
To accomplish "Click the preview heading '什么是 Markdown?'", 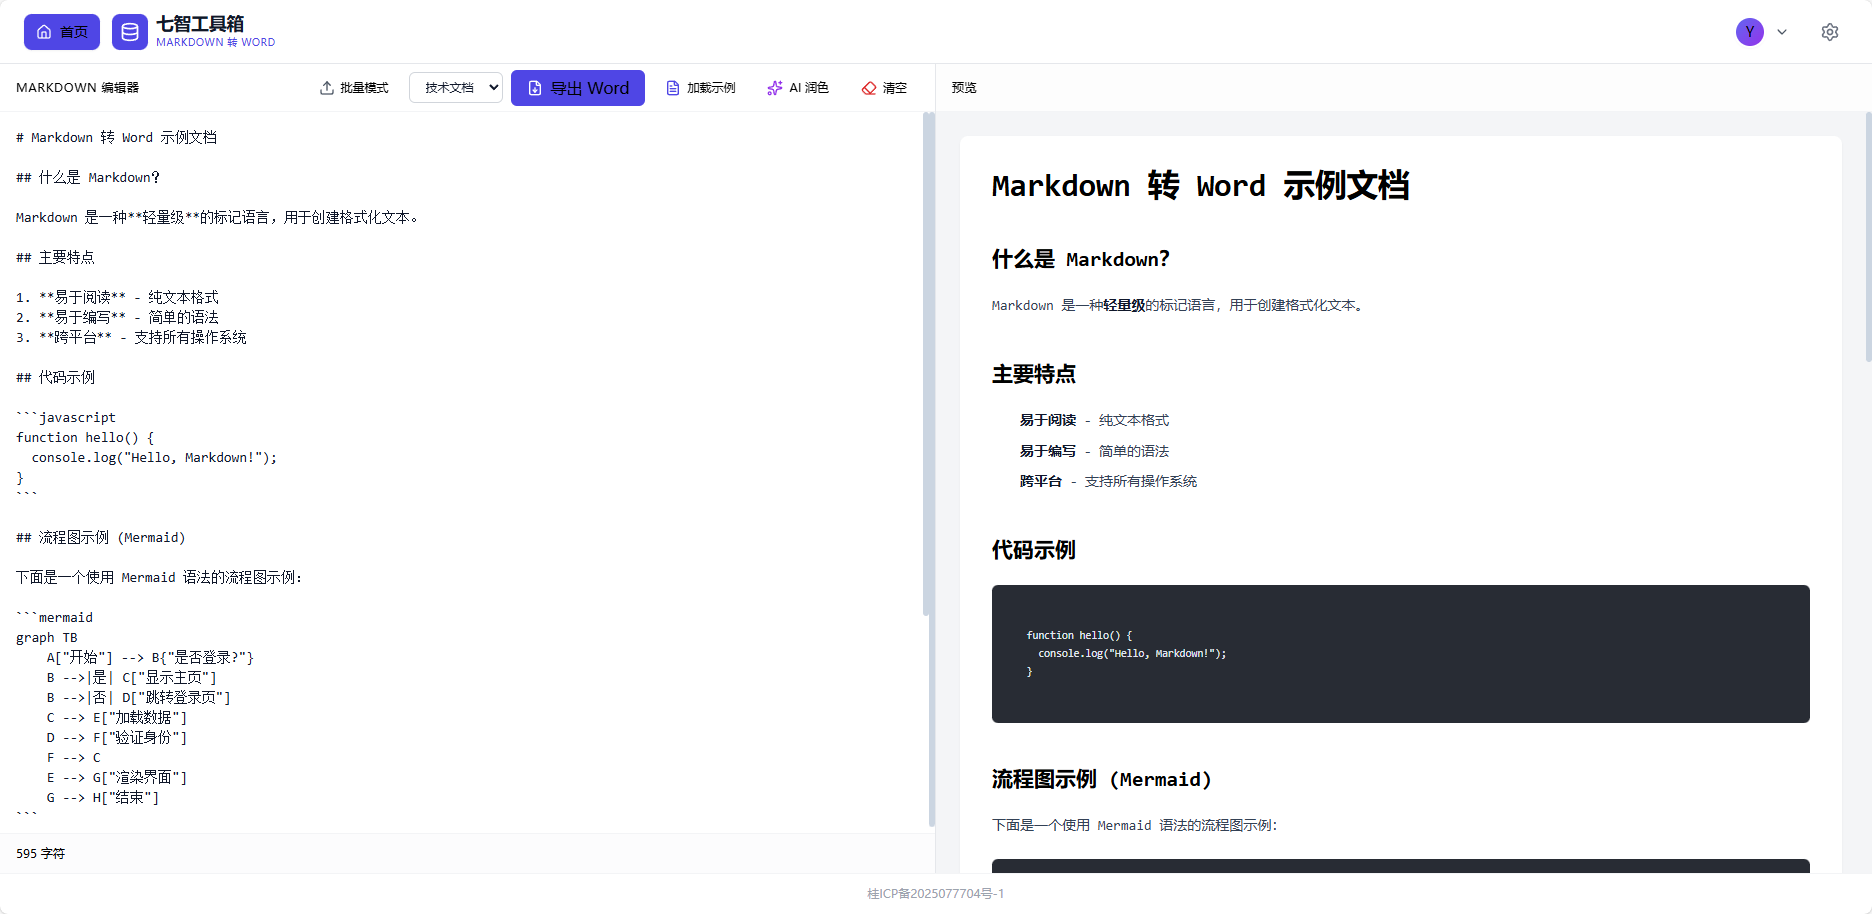I will 1081,260.
